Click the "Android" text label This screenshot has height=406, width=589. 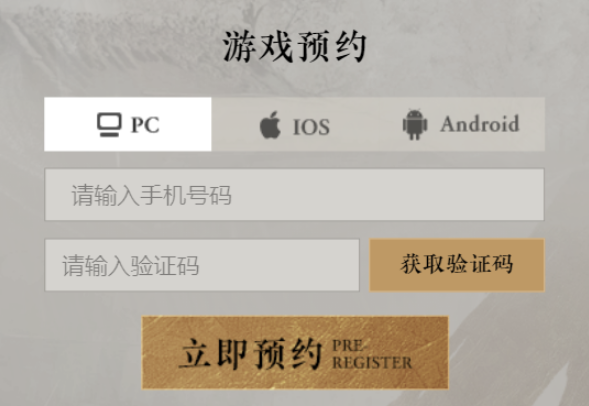pos(480,124)
